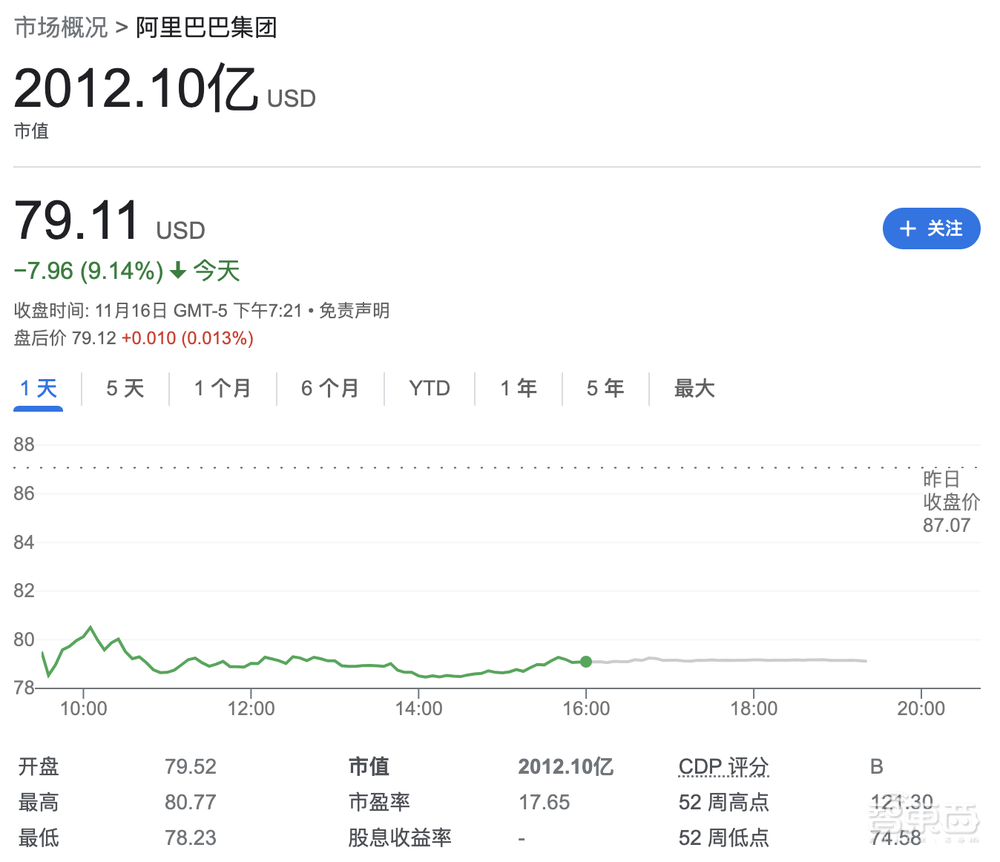
Task: Select the 5年 range tab
Action: click(x=604, y=388)
